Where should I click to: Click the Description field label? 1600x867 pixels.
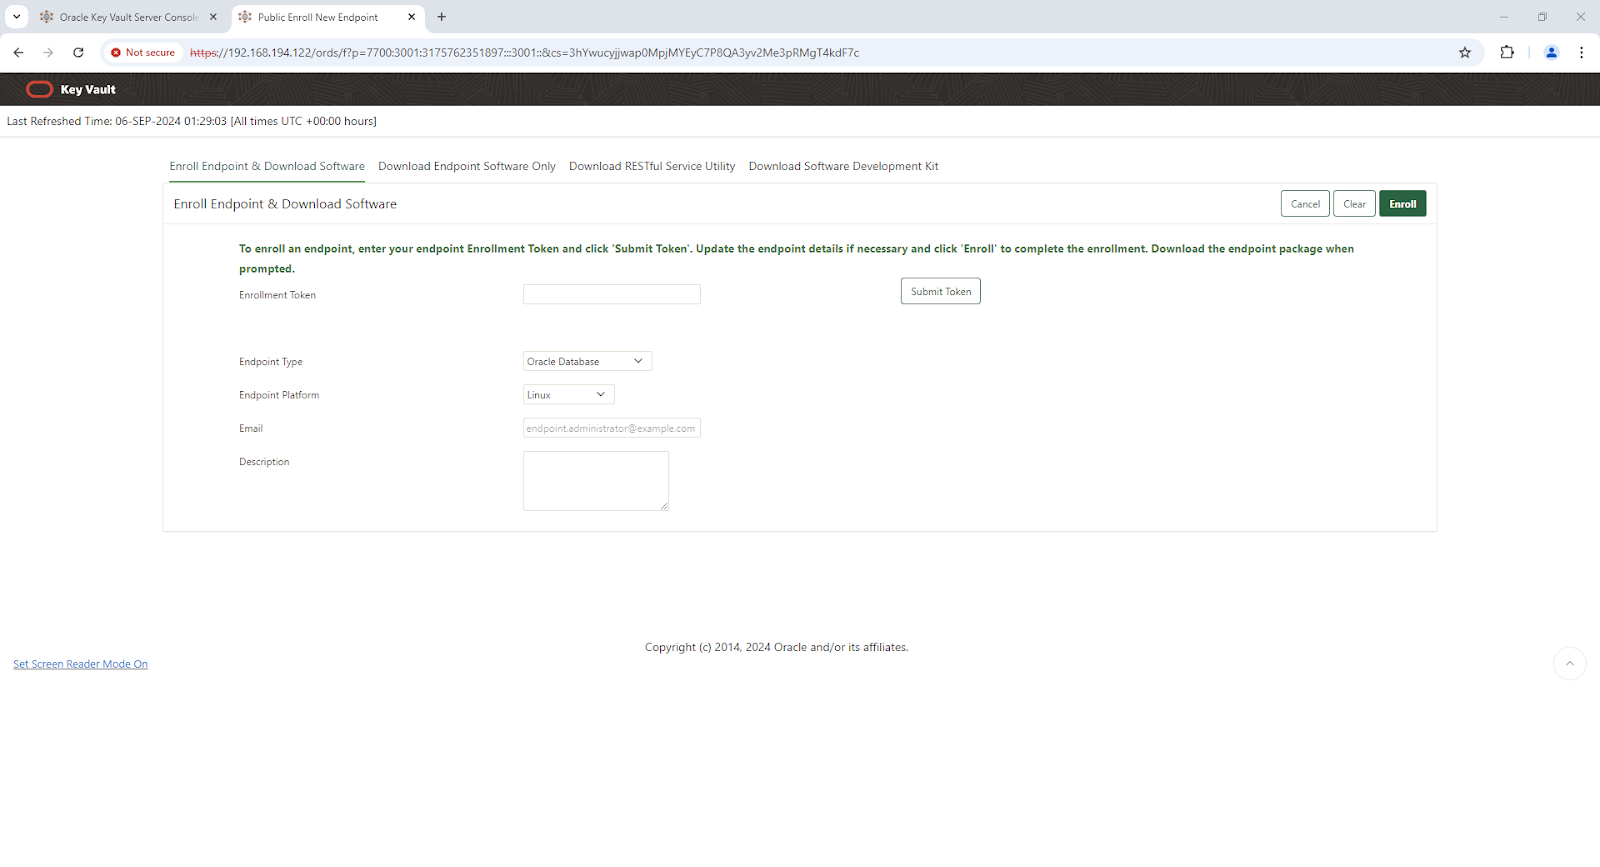tap(264, 462)
